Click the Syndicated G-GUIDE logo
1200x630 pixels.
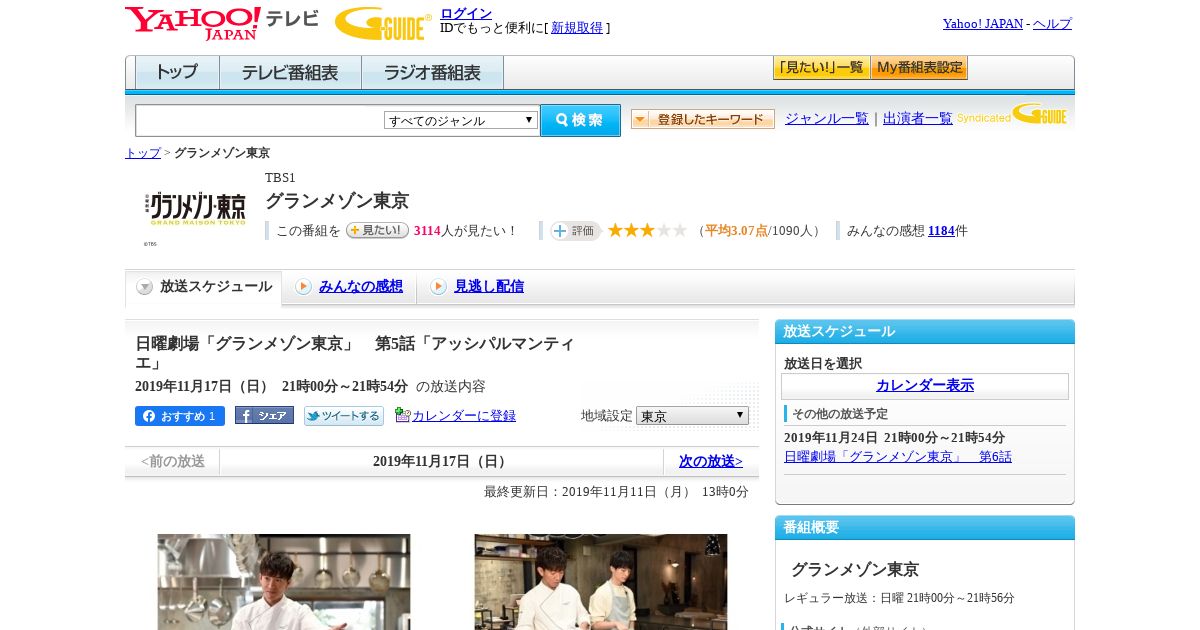[1012, 114]
